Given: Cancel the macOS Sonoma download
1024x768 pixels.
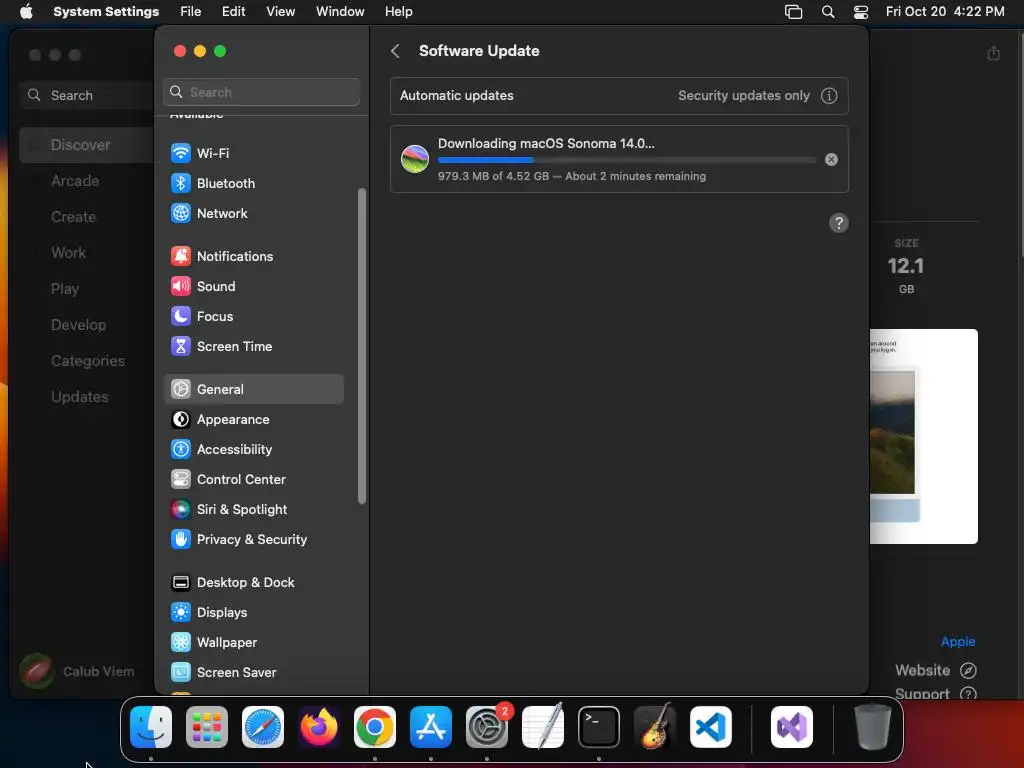Looking at the screenshot, I should 831,159.
